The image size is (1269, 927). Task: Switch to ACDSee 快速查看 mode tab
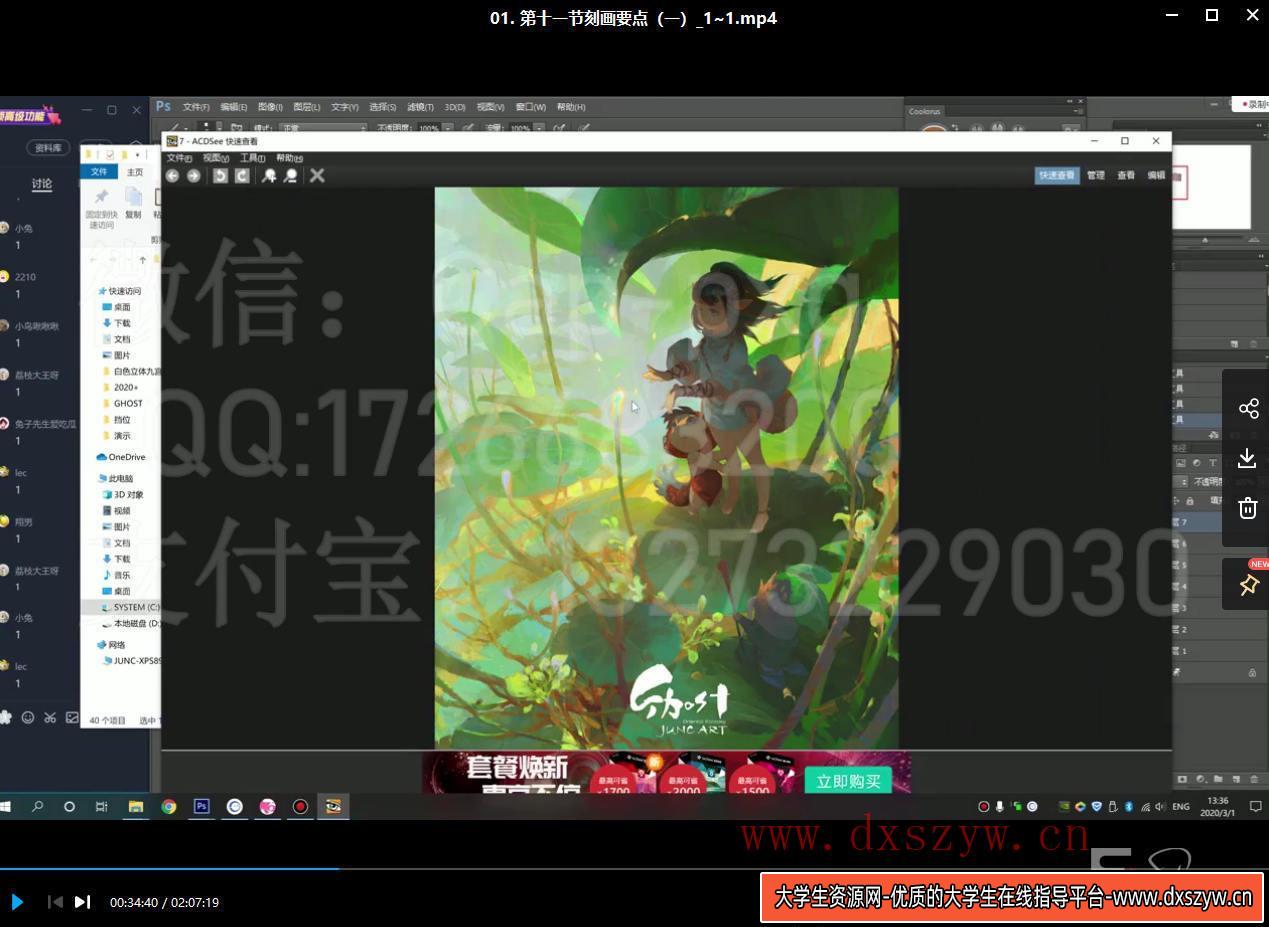[x=1057, y=175]
